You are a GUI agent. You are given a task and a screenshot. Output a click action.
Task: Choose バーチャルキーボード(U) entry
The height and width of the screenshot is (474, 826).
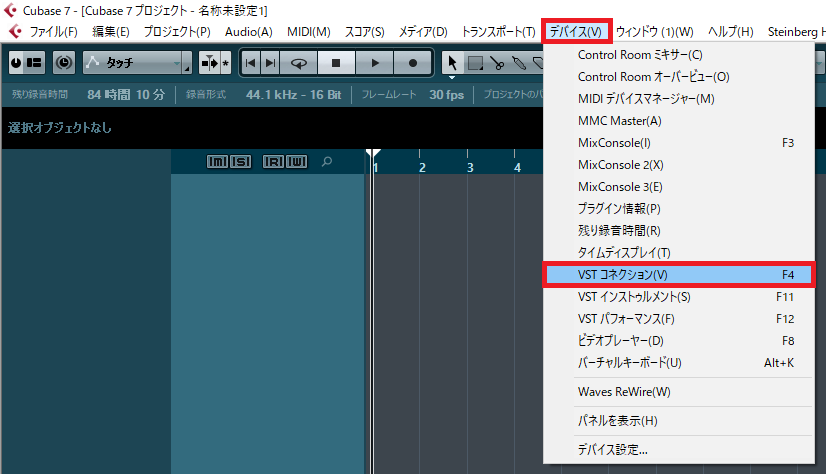[x=679, y=363]
